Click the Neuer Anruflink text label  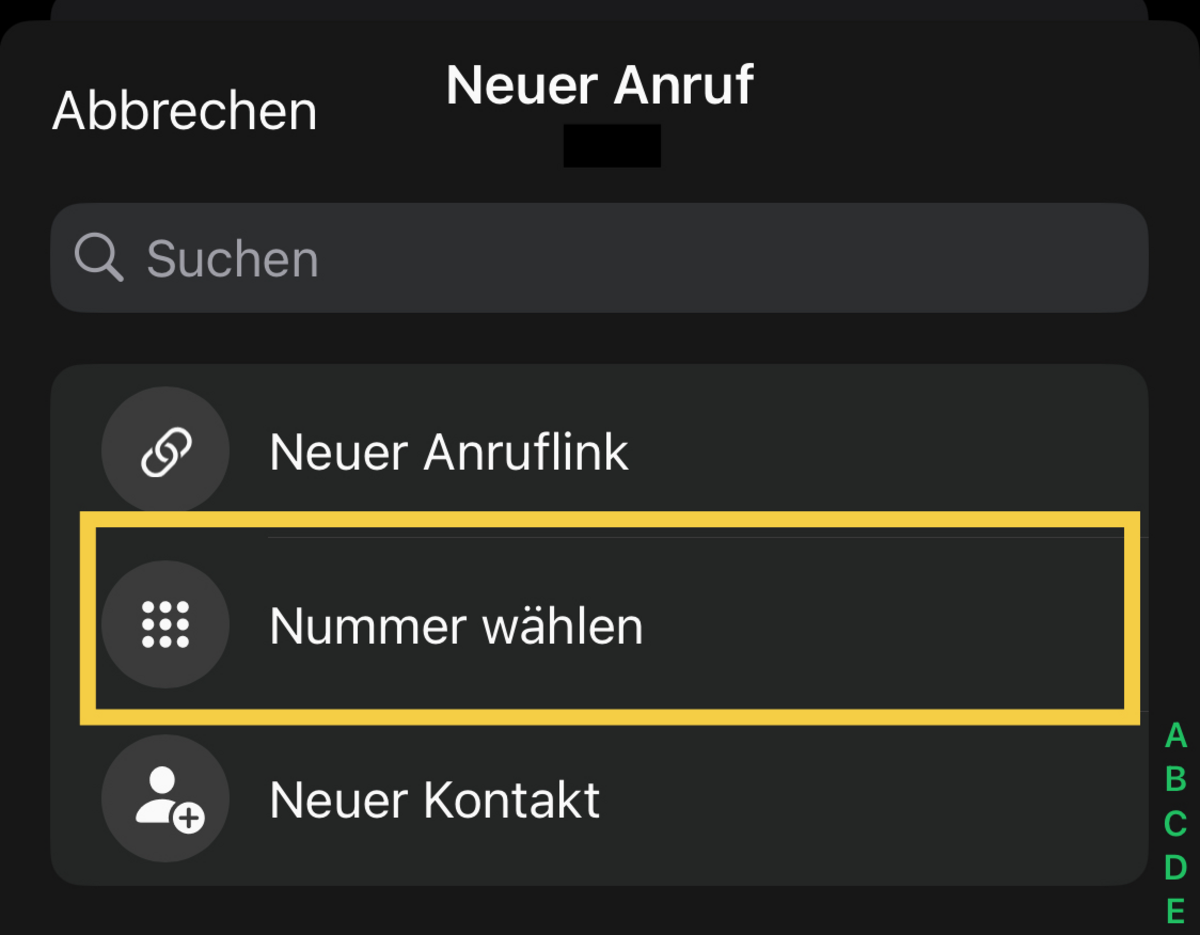pyautogui.click(x=449, y=453)
